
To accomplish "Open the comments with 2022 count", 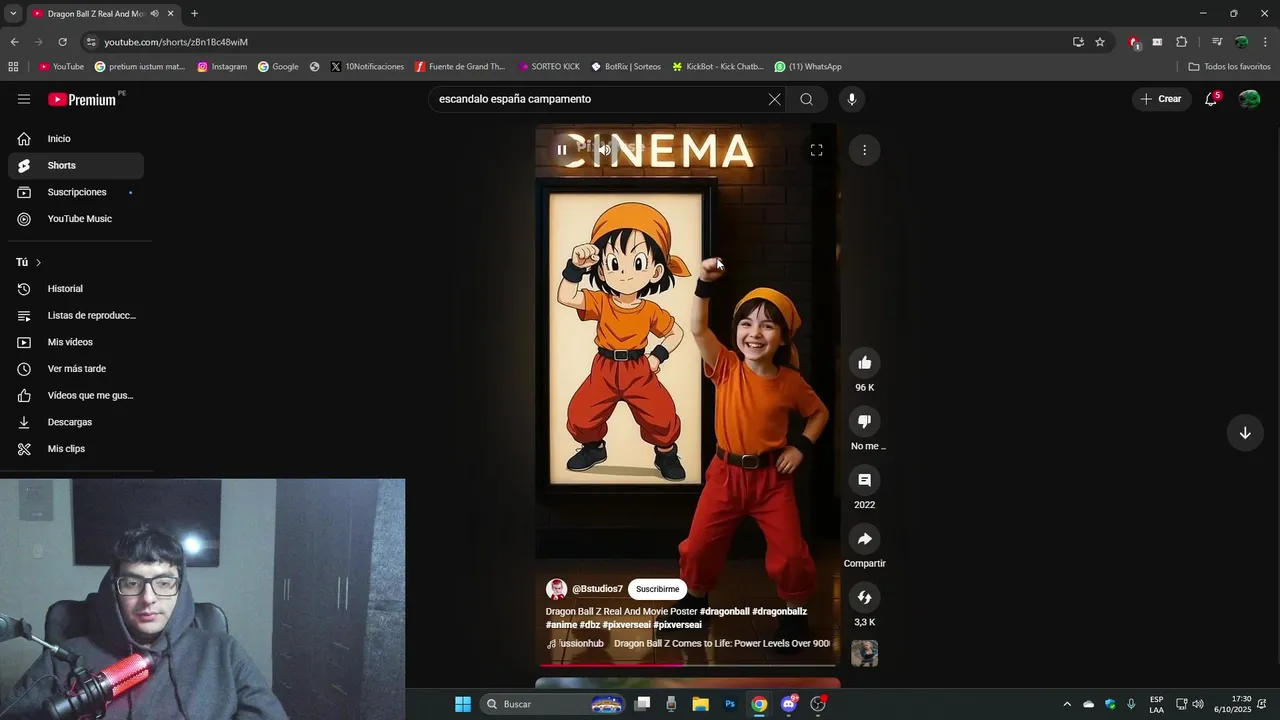I will pyautogui.click(x=865, y=481).
